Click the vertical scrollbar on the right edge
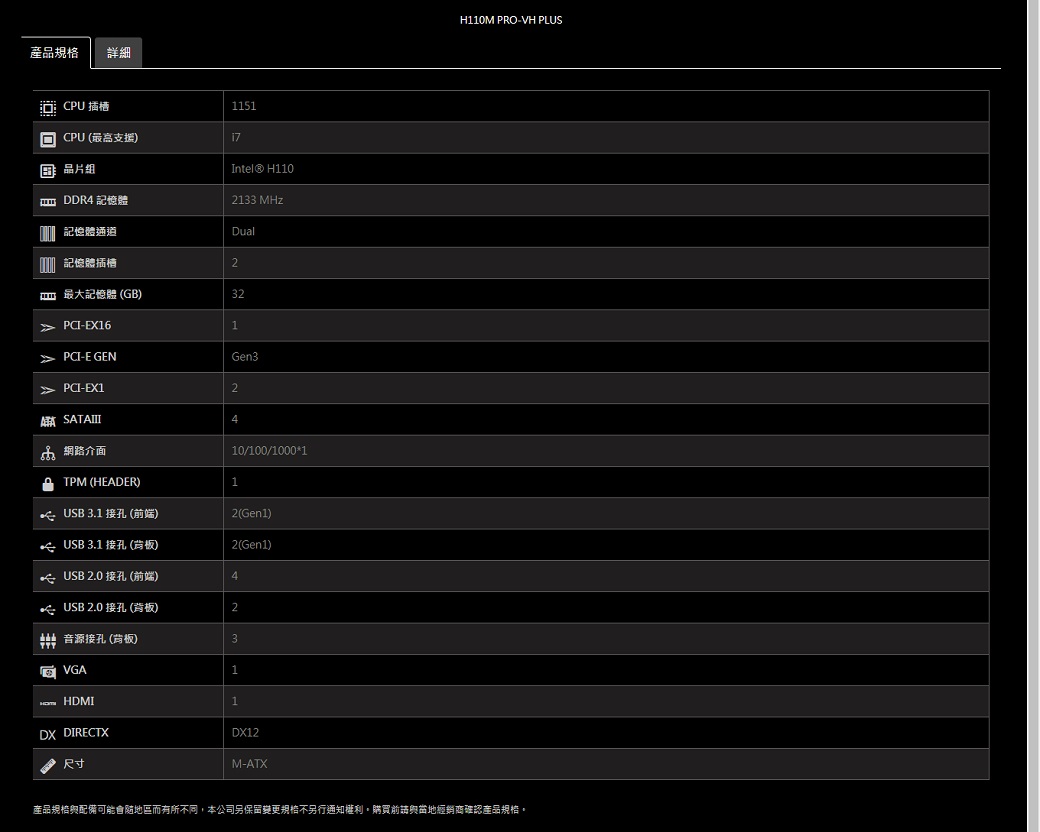Screen dimensions: 1040x832 1033,416
